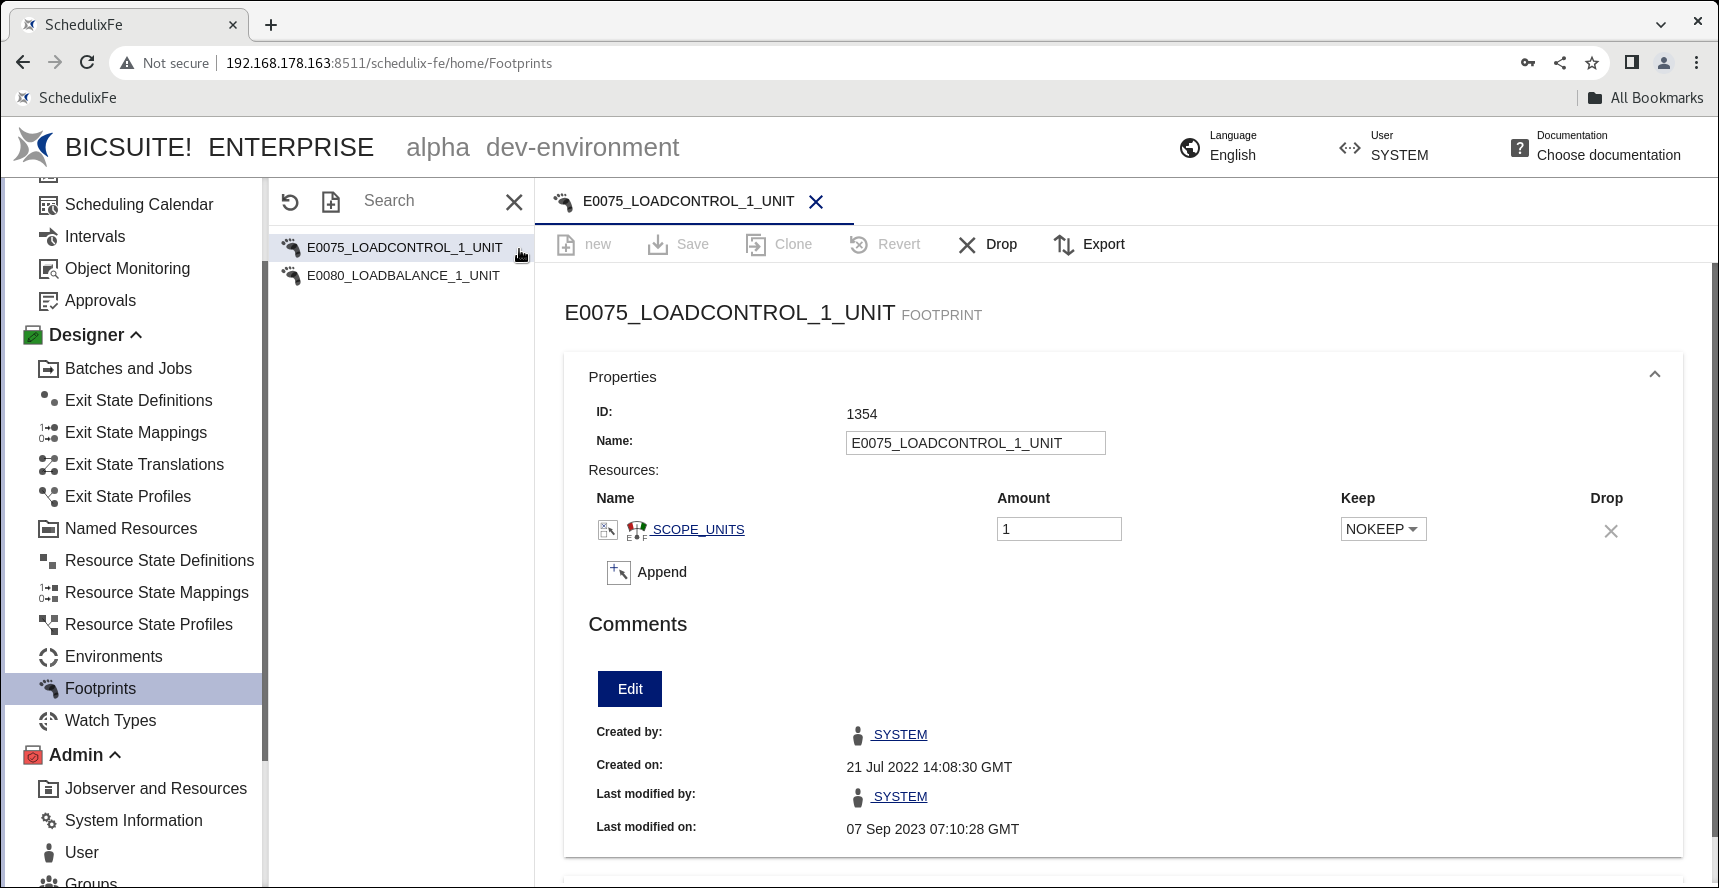Open the SCOPE_UNITS resource link
Screen dimensions: 1719x888
click(x=698, y=529)
